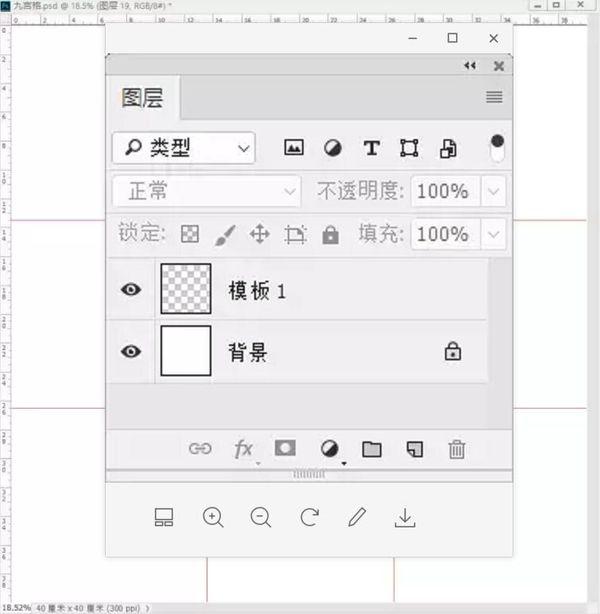Viewport: 600px width, 614px height.
Task: Expand the 不透明度 opacity dropdown arrow
Action: (494, 191)
